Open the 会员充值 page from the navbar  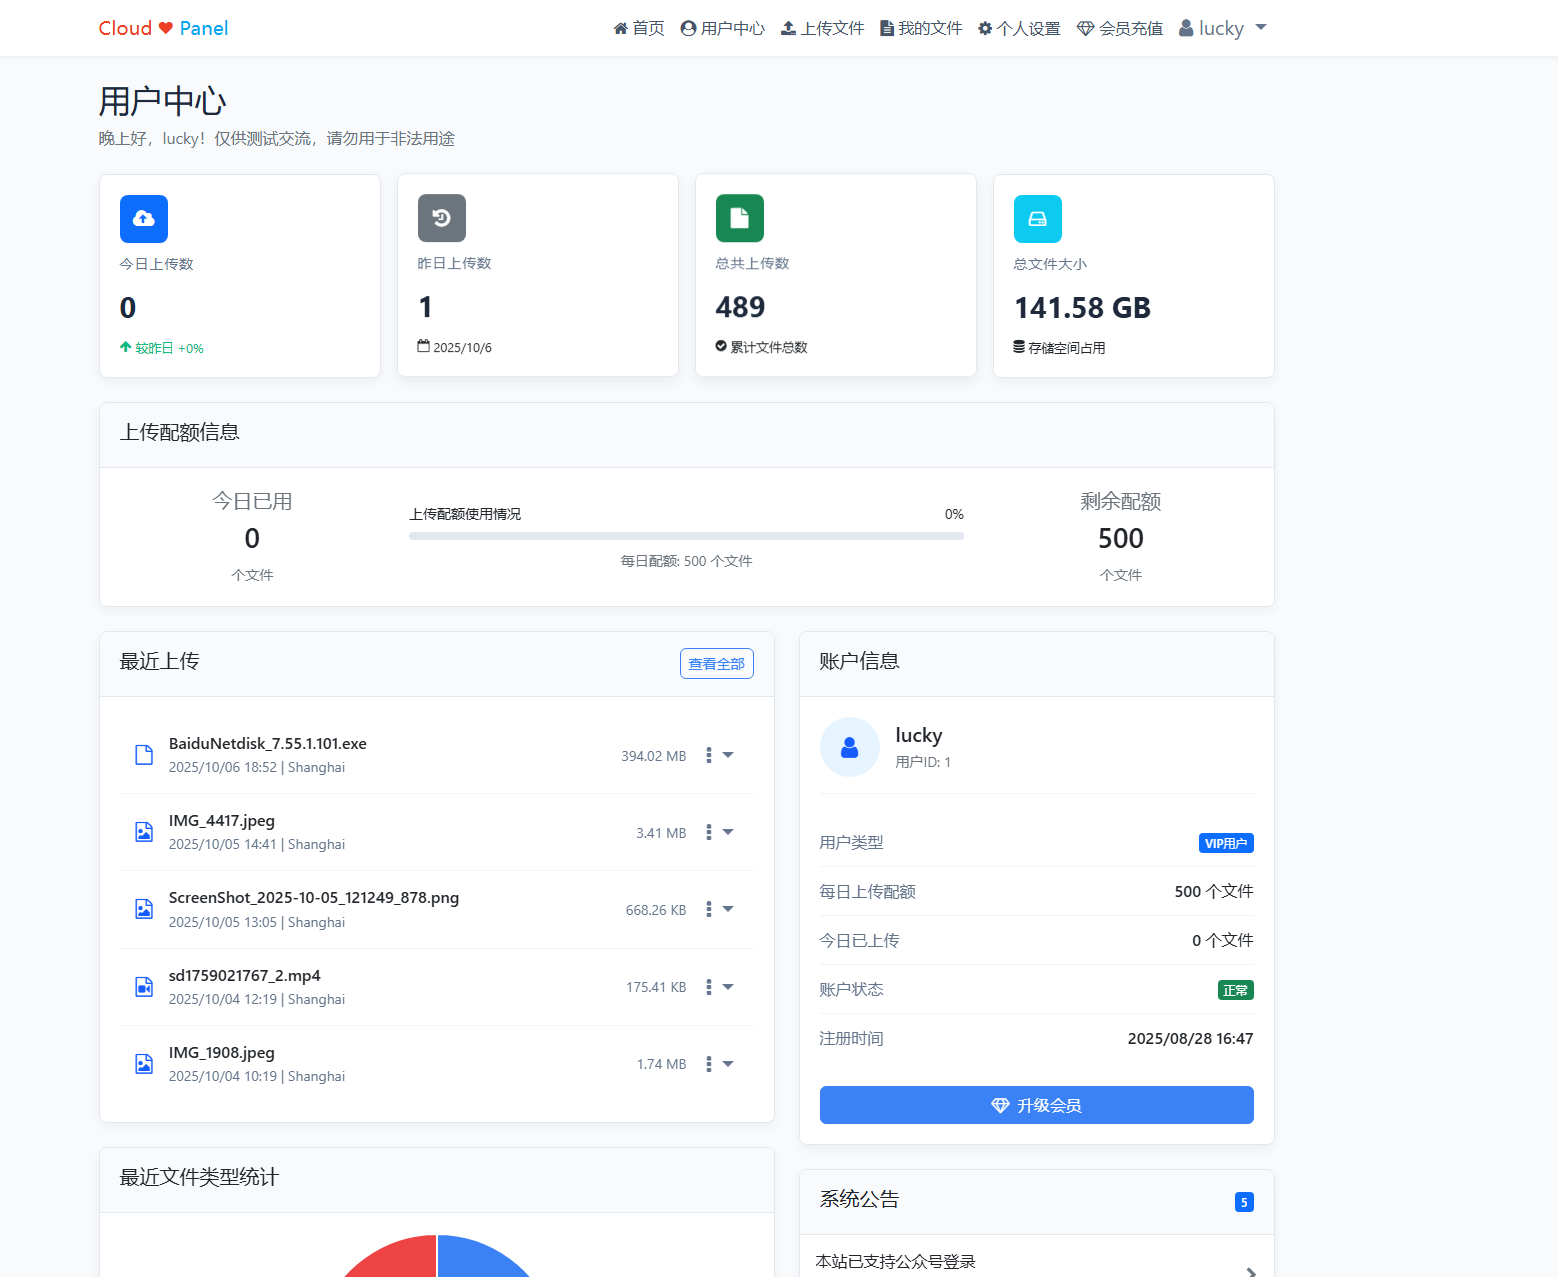1119,27
